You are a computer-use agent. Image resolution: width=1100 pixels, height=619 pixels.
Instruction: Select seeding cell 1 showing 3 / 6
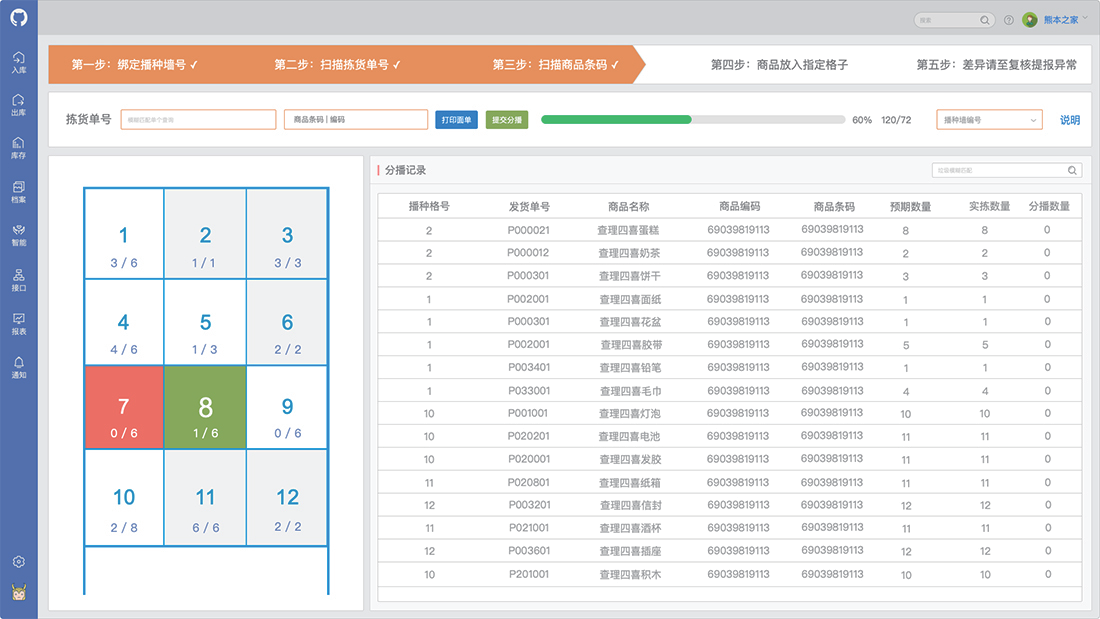pos(124,234)
